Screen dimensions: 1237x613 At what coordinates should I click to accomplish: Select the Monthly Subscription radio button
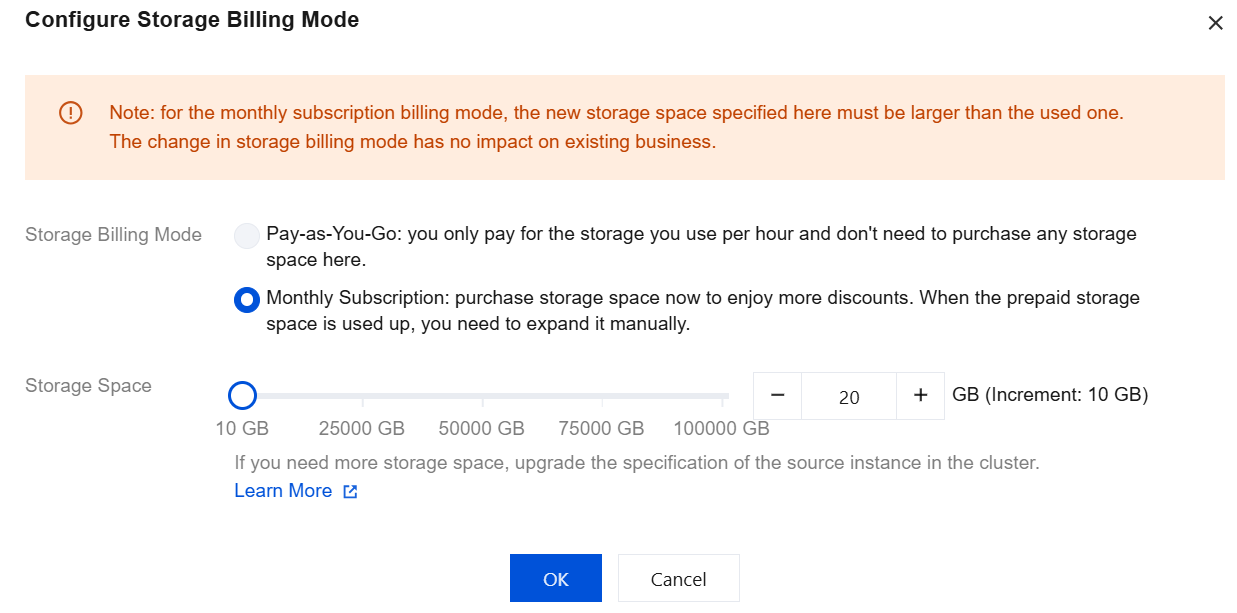click(x=246, y=299)
